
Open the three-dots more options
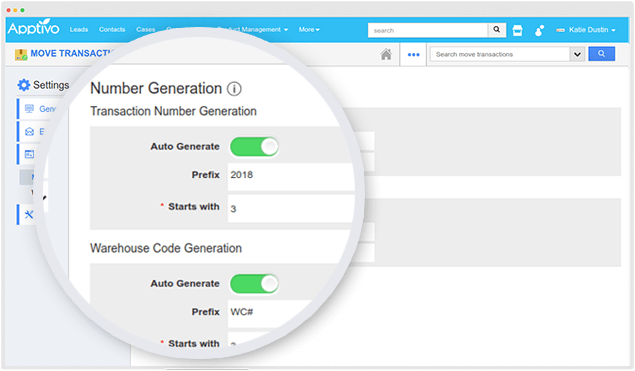[413, 55]
